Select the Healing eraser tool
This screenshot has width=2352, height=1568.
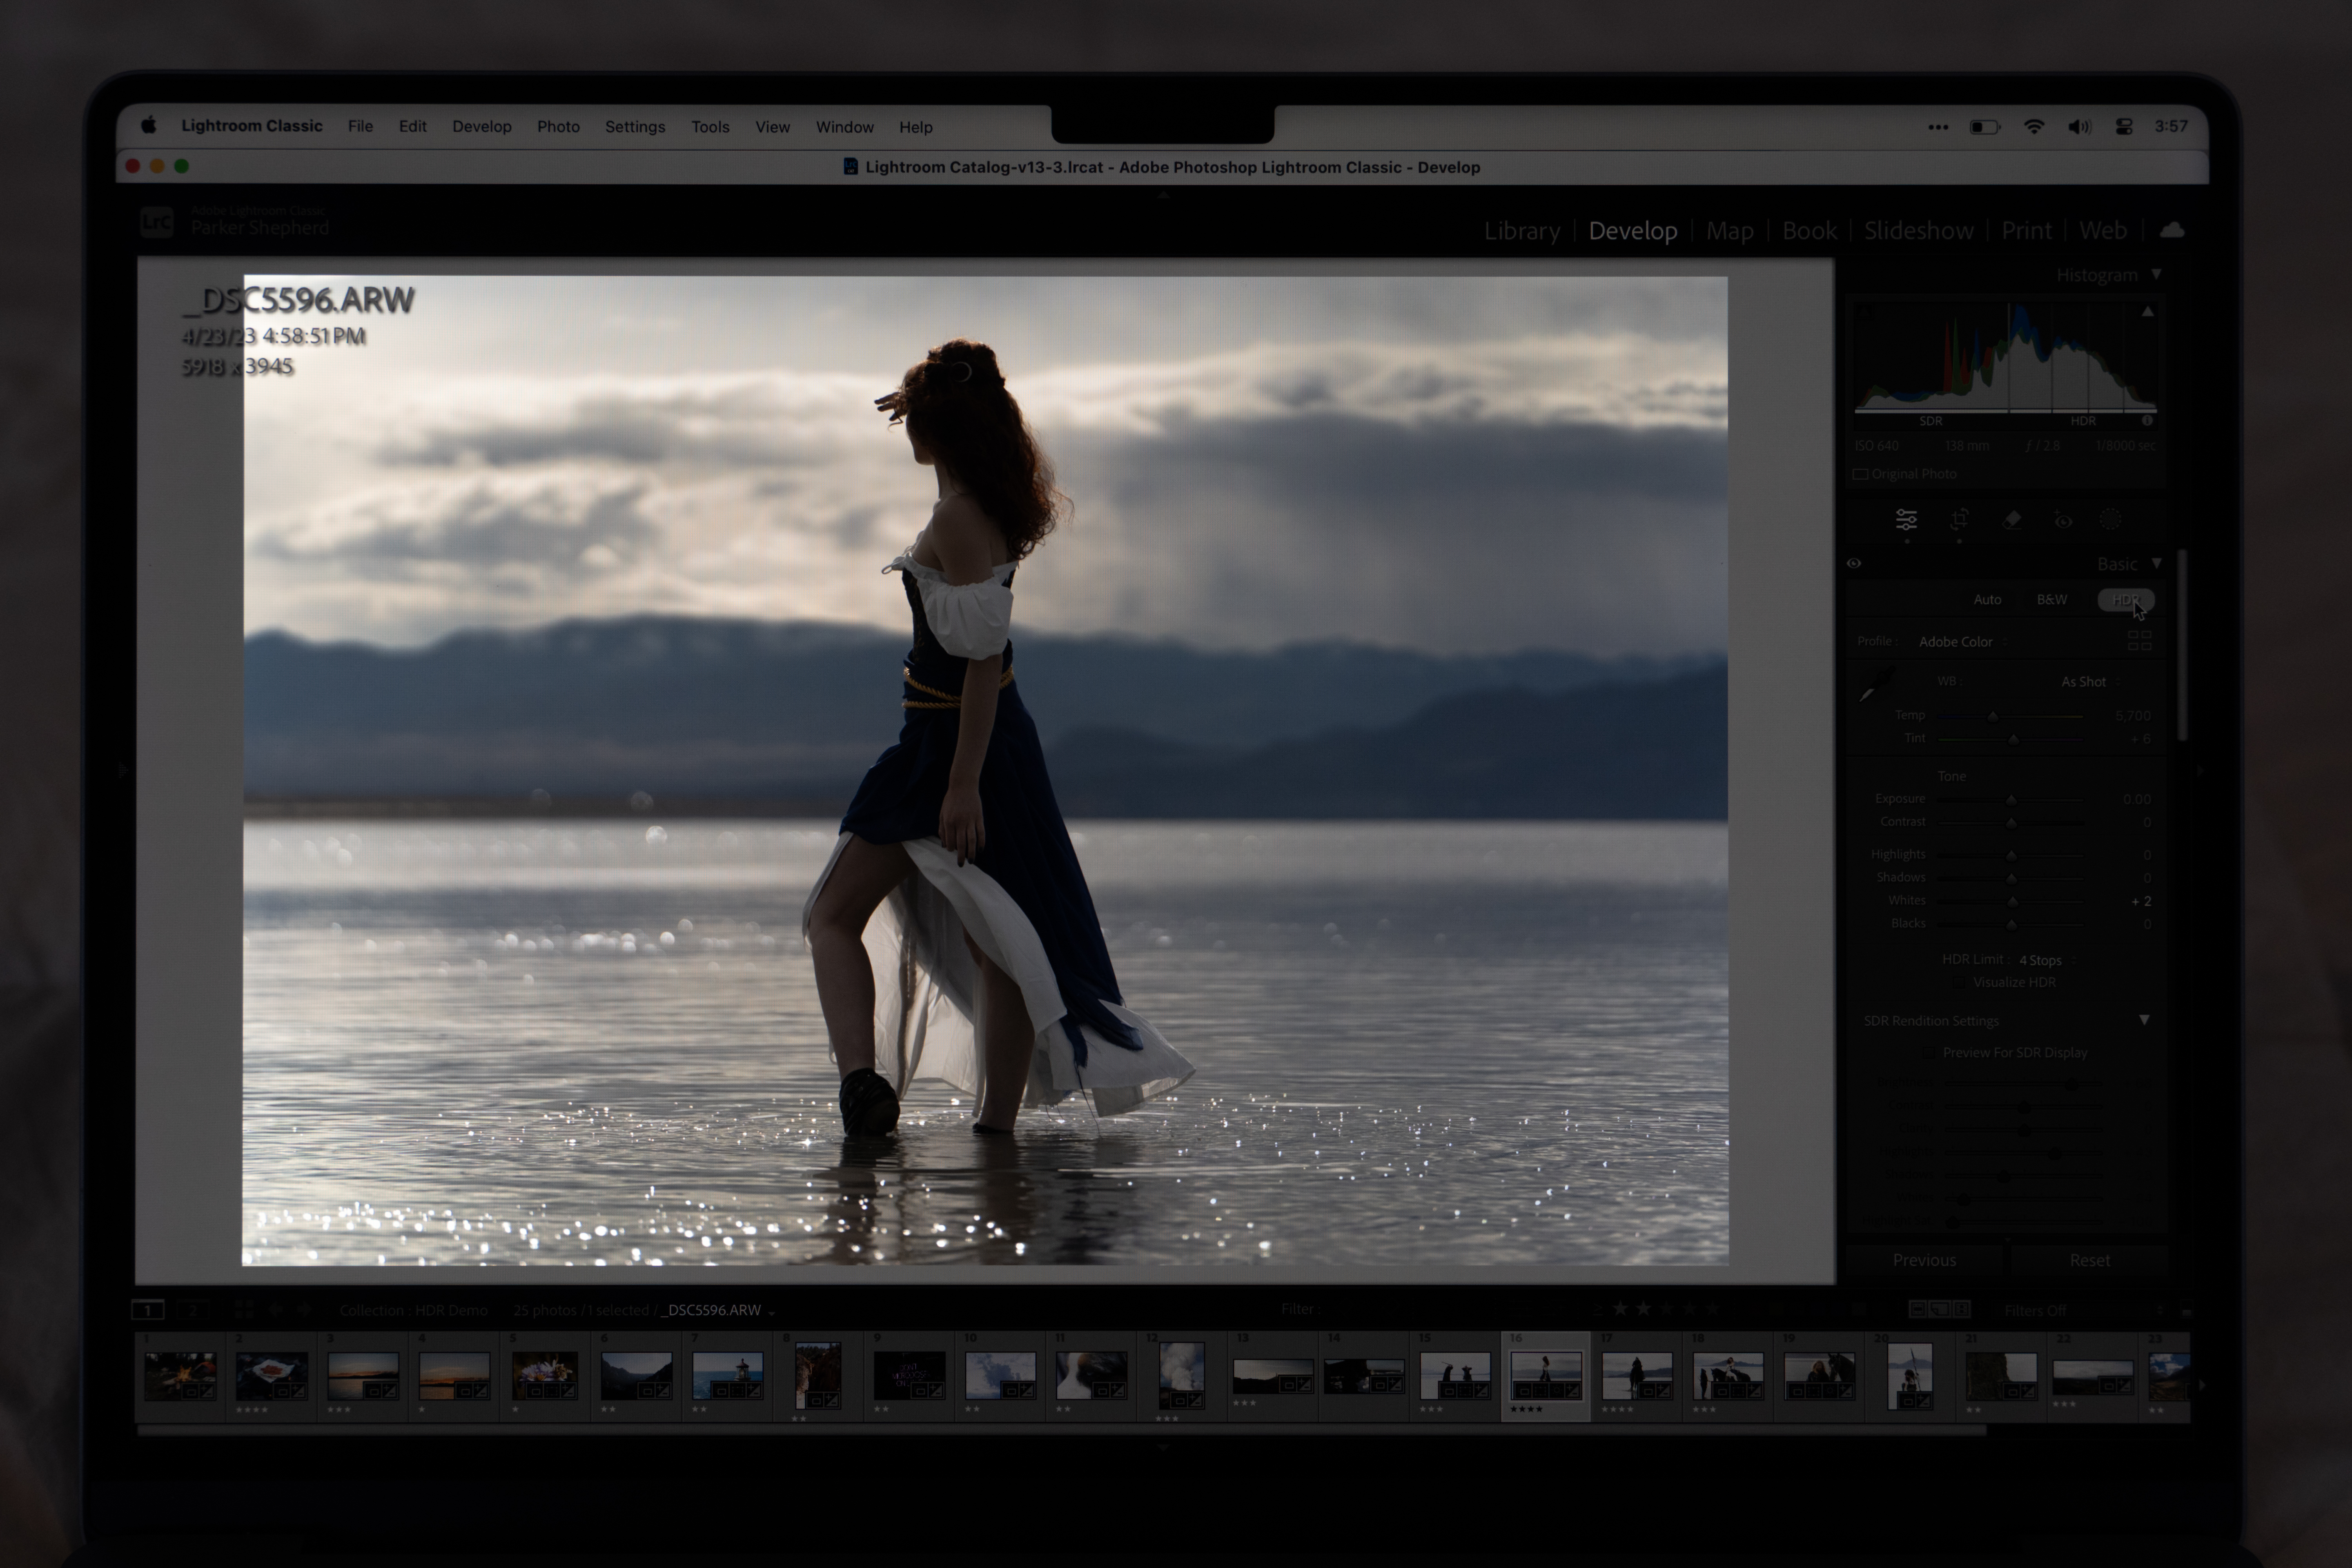2012,519
